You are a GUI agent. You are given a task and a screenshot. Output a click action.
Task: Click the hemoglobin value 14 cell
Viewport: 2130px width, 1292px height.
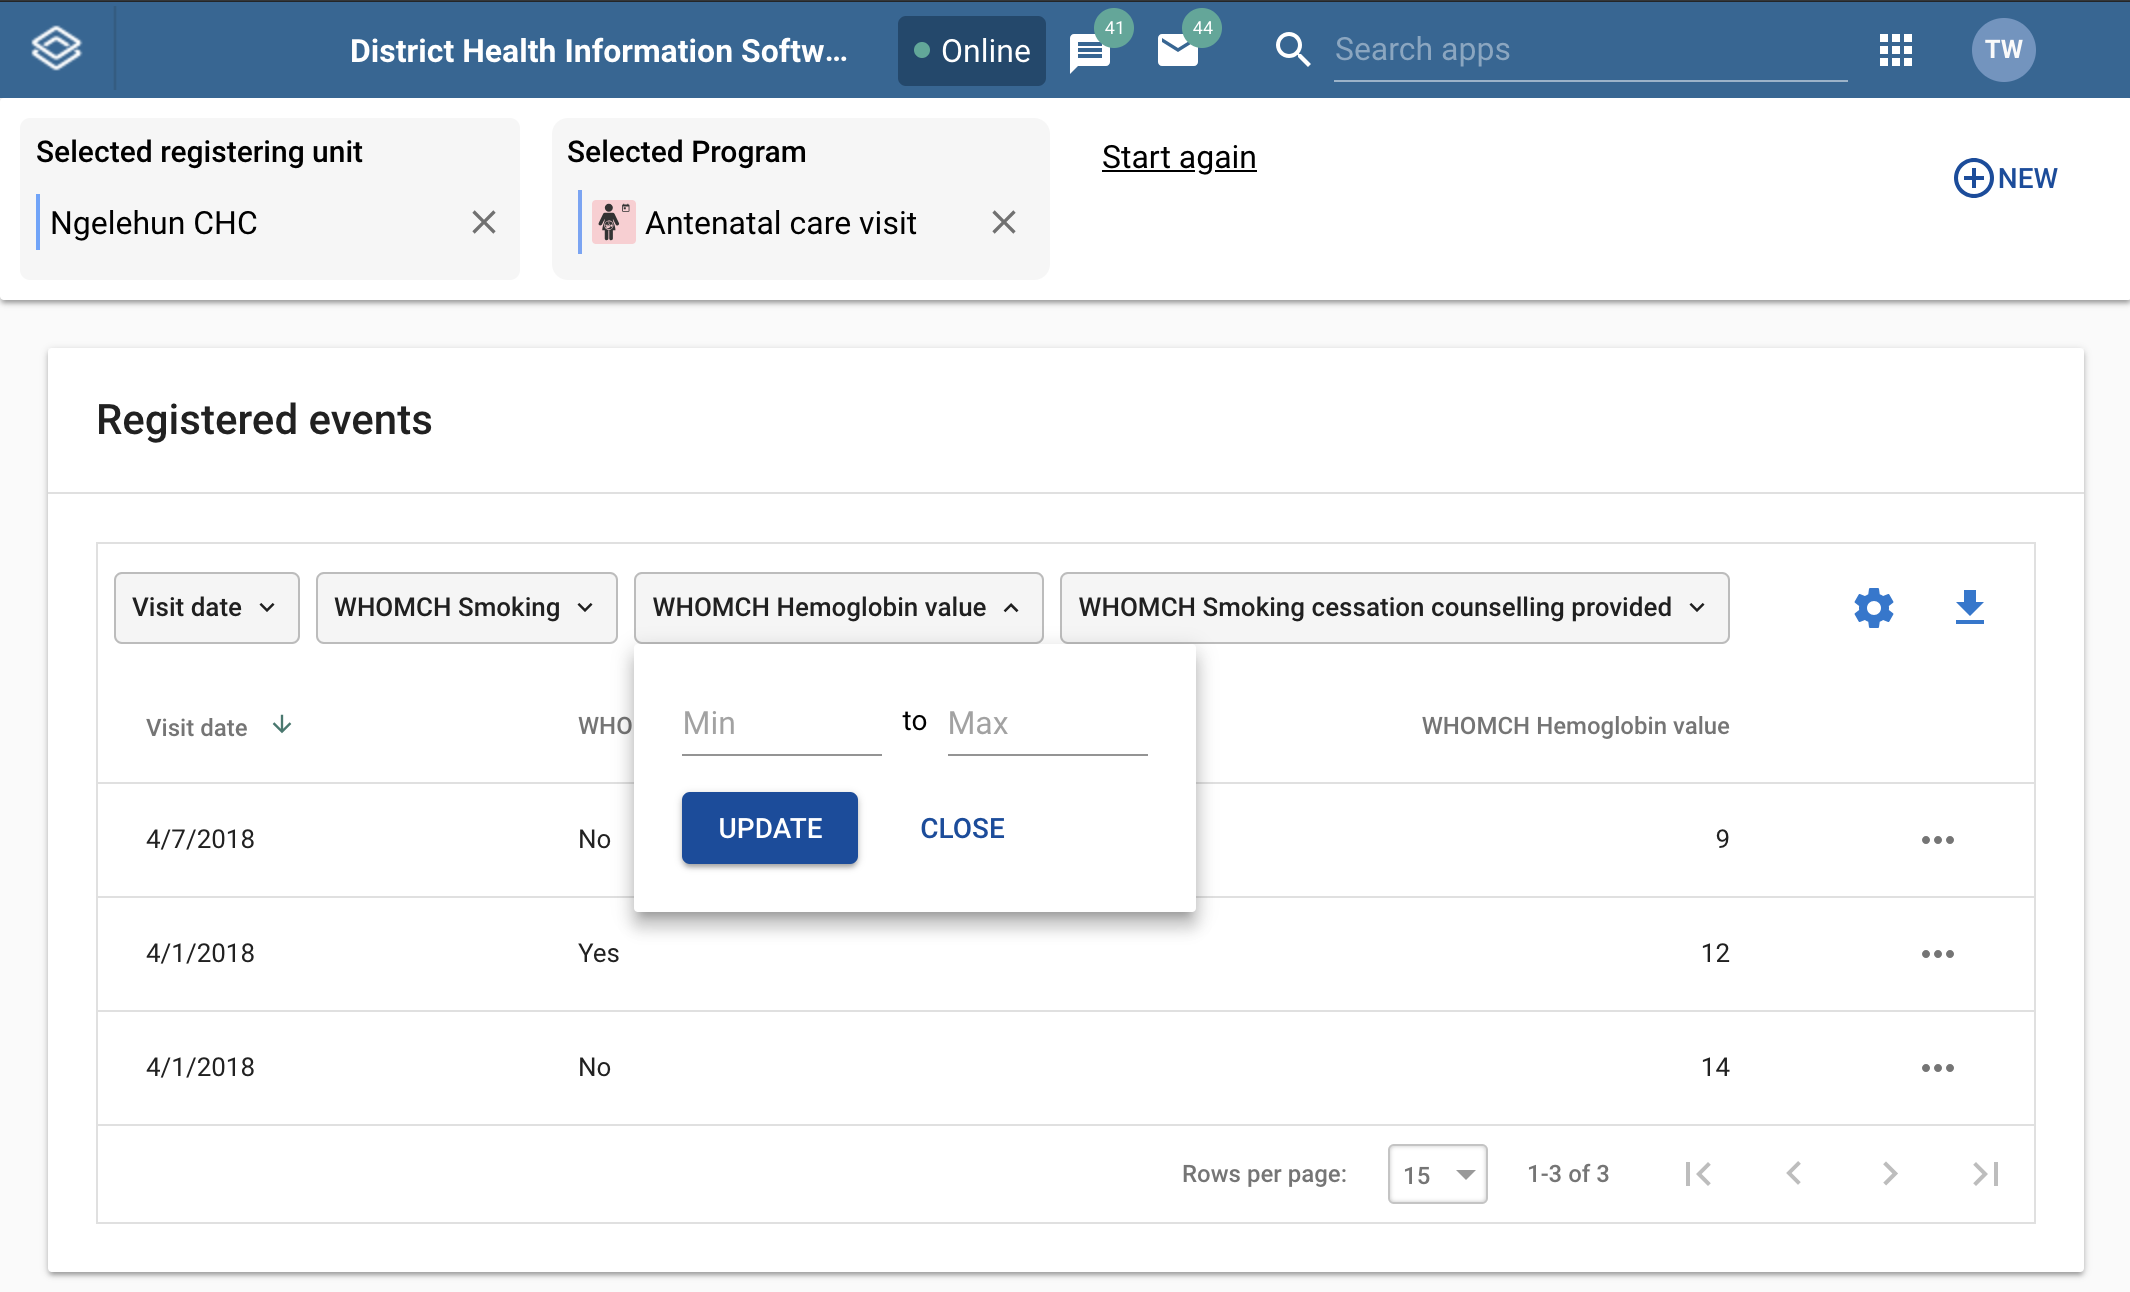(x=1715, y=1067)
